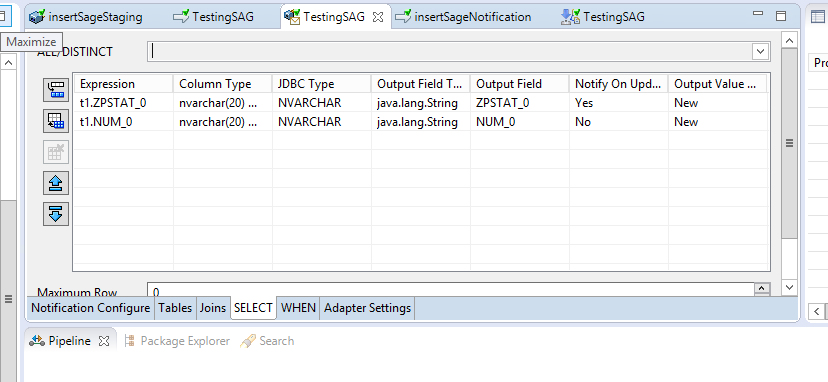Close the active TestingSAG tab
The height and width of the screenshot is (382, 828).
coord(378,17)
